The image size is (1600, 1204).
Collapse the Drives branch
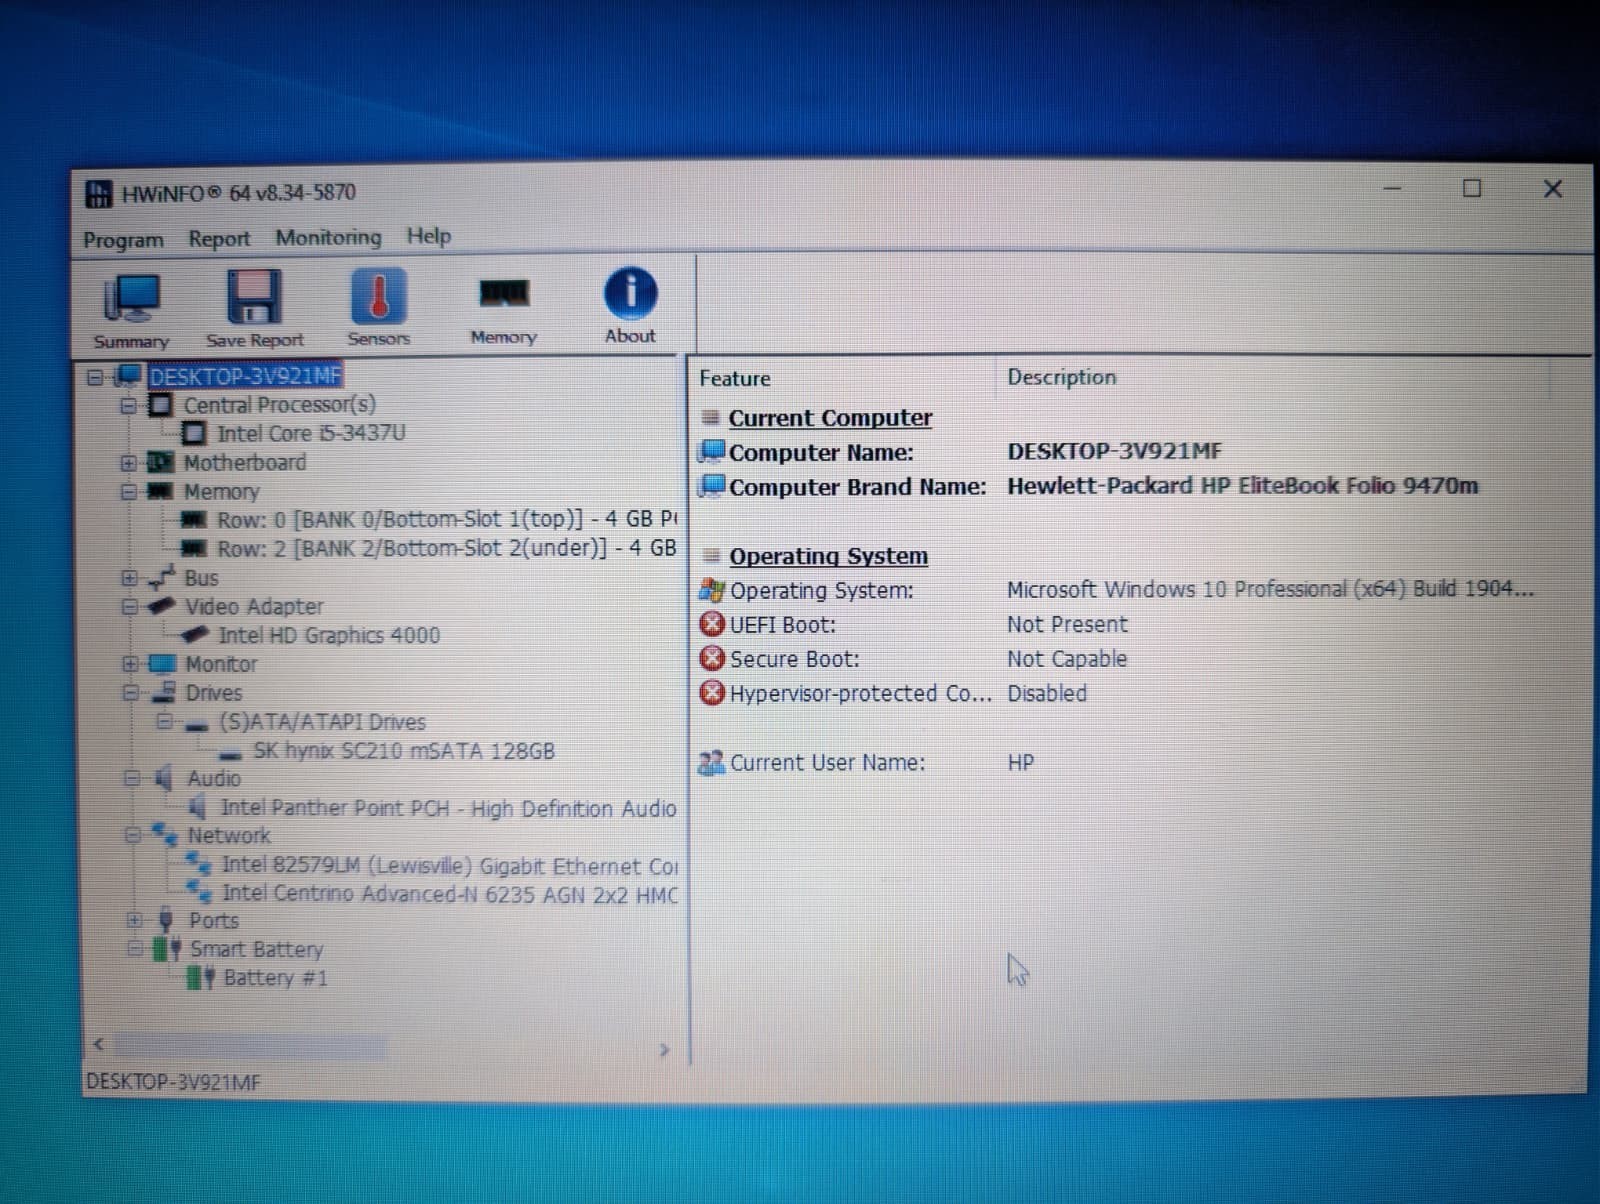(130, 693)
